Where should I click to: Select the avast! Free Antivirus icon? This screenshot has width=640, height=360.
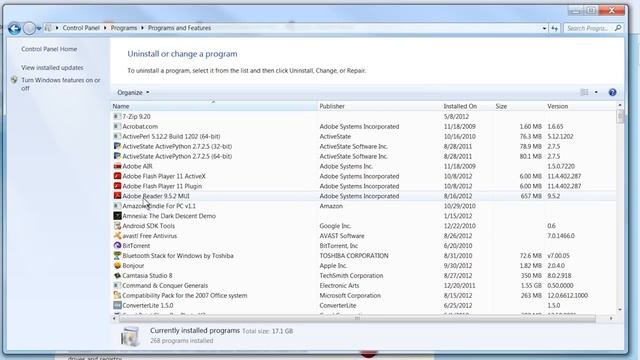pyautogui.click(x=117, y=236)
